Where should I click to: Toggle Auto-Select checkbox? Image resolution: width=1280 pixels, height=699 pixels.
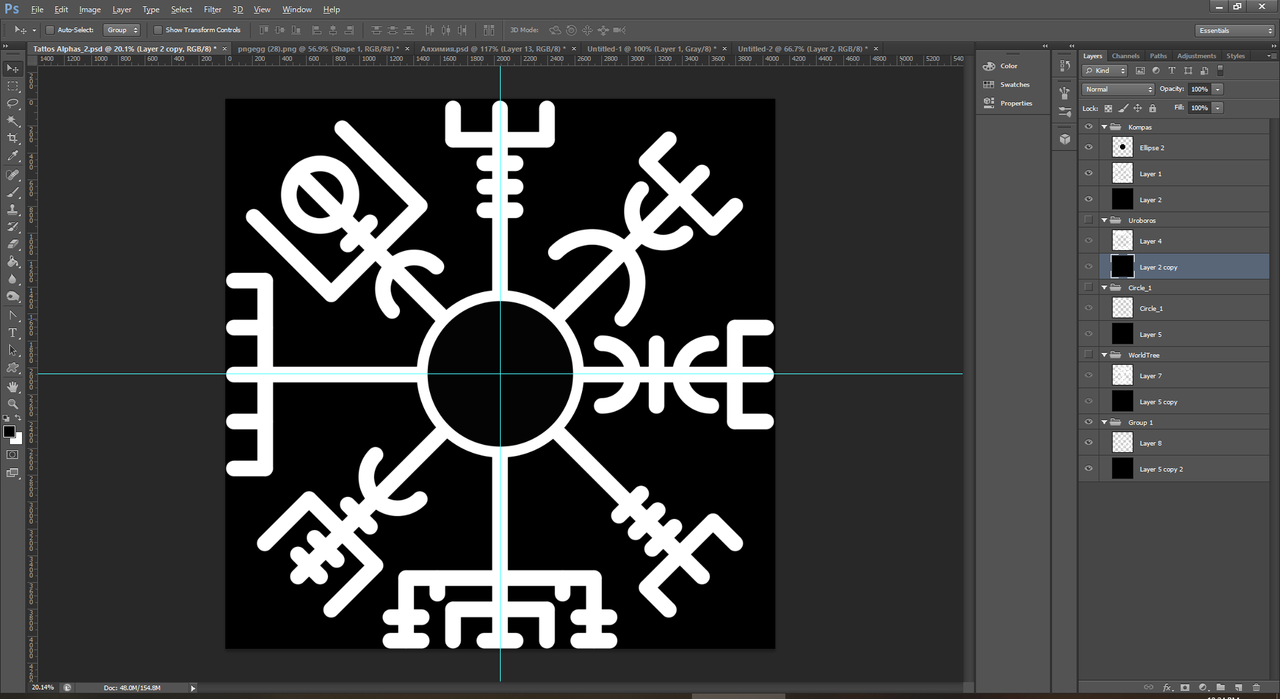coord(50,30)
